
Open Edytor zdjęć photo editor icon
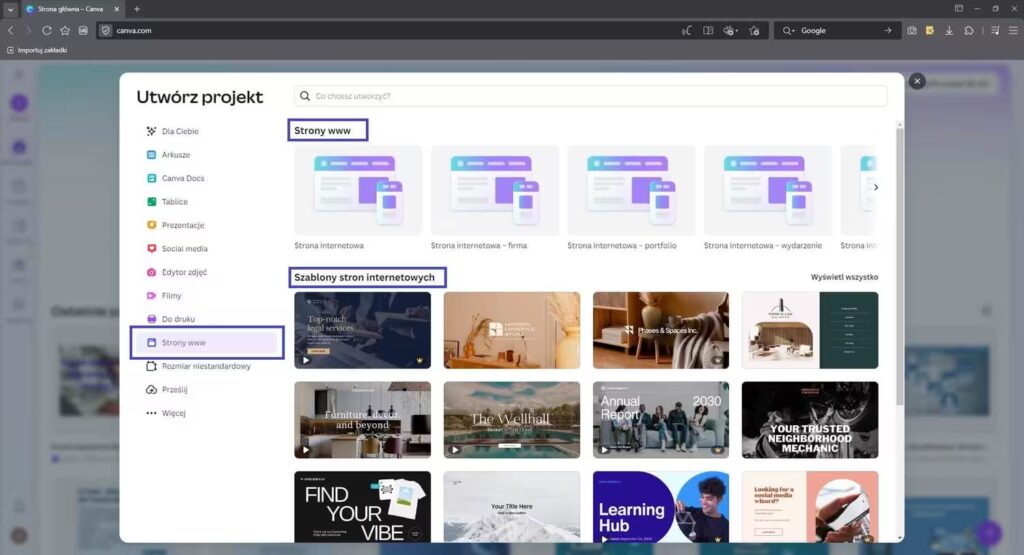coord(151,272)
